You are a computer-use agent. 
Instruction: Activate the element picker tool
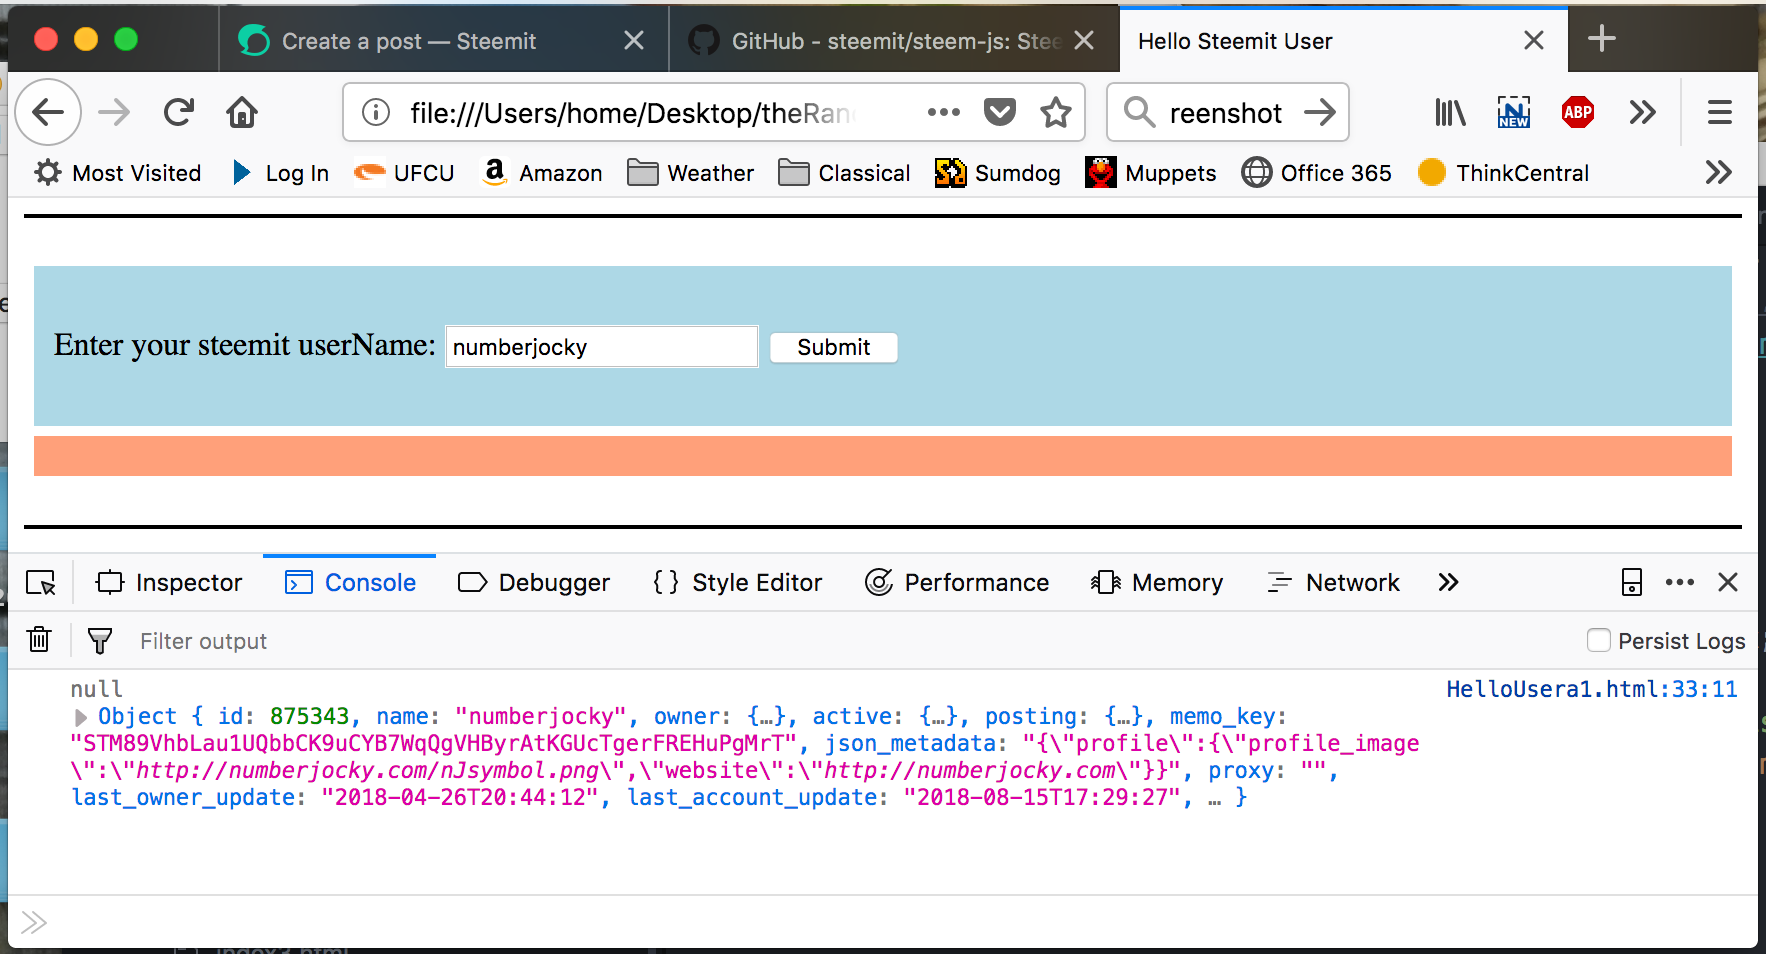[41, 583]
